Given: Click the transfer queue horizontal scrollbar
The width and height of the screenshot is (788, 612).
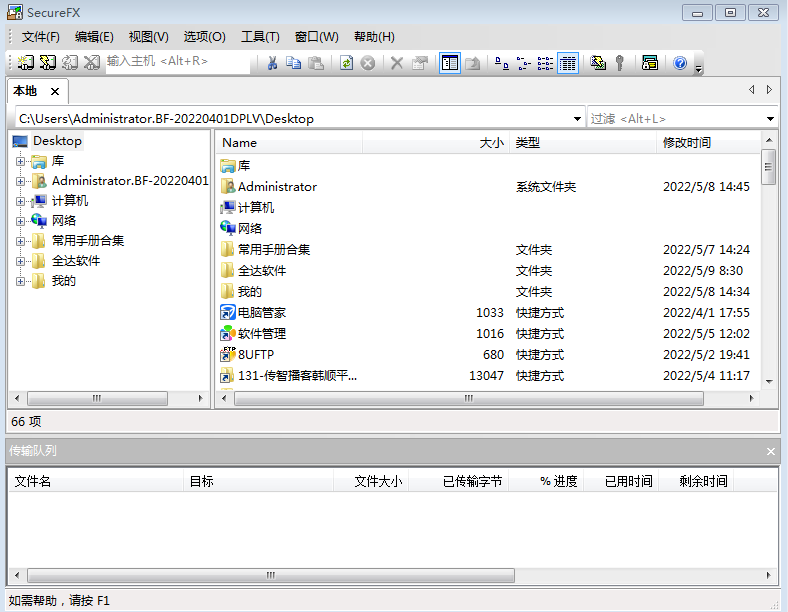Looking at the screenshot, I should (x=271, y=575).
